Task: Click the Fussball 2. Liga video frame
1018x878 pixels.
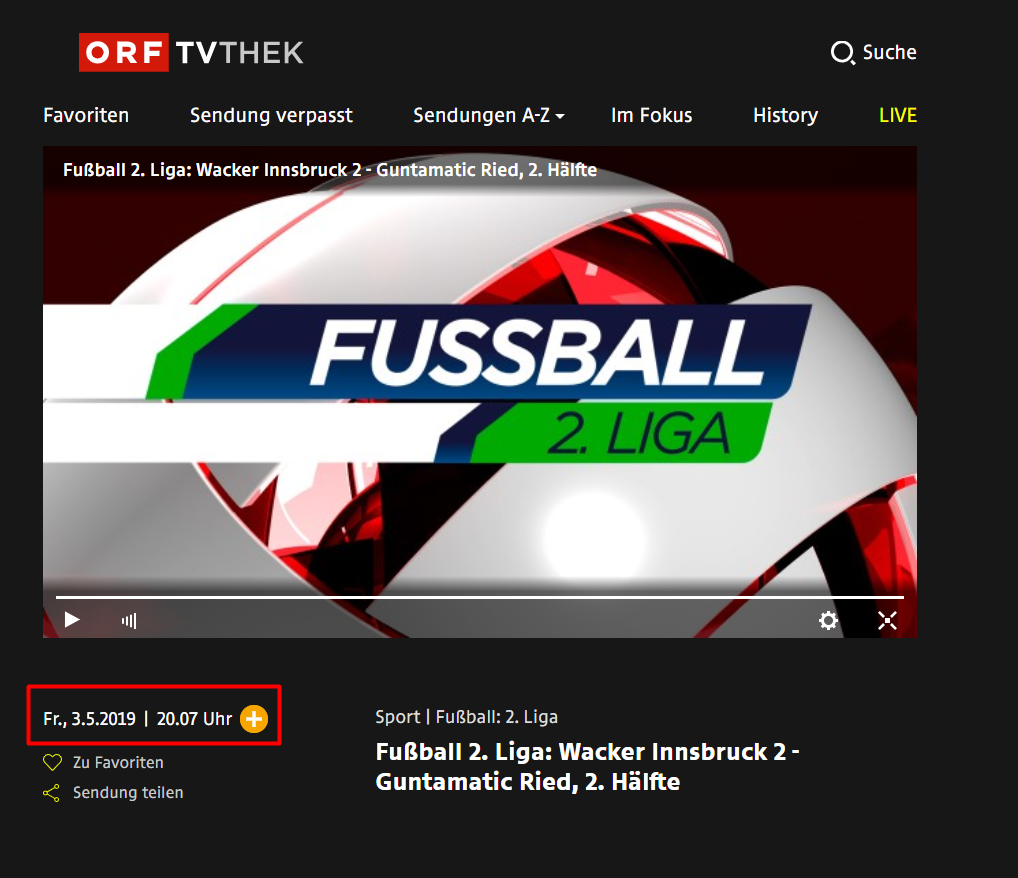Action: 480,392
